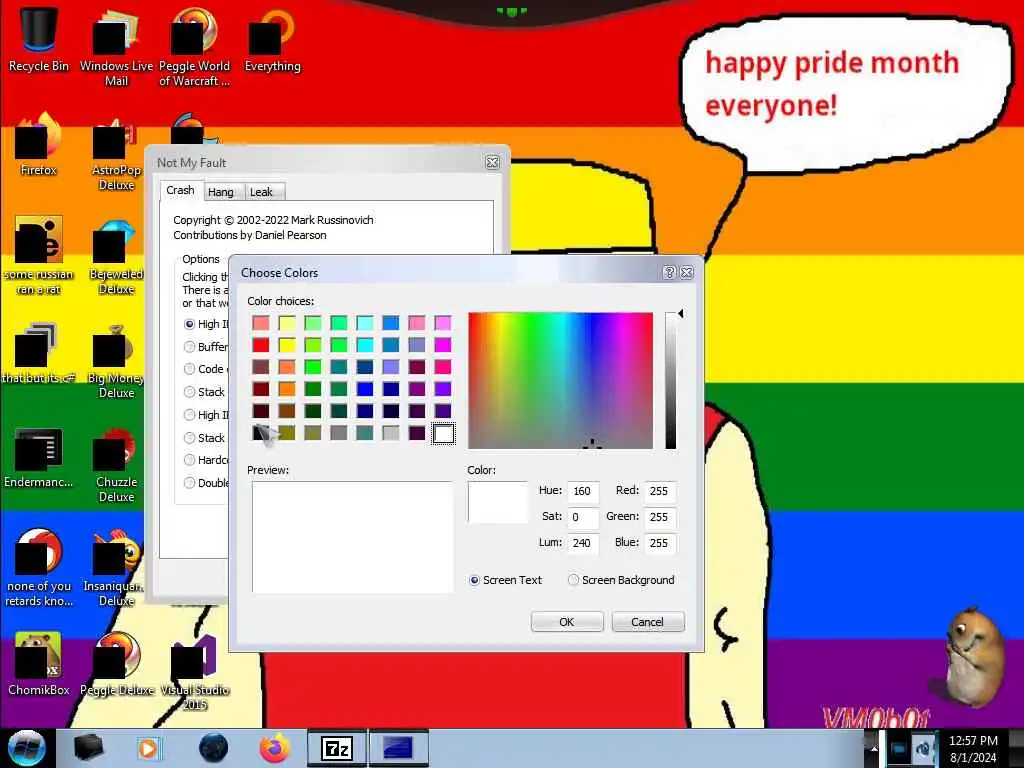
Task: Switch to the blue window taskbar button
Action: click(x=398, y=748)
